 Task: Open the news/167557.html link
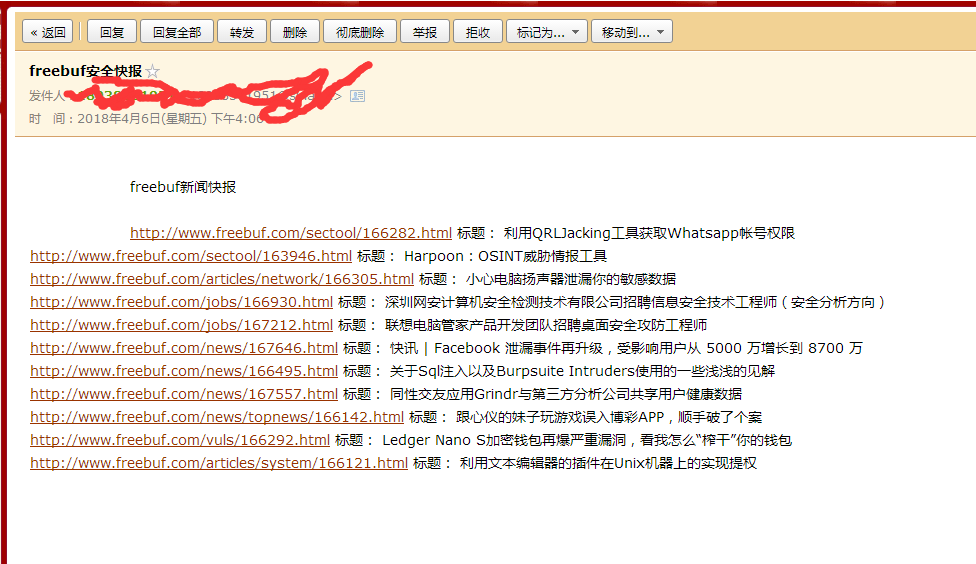click(x=184, y=394)
